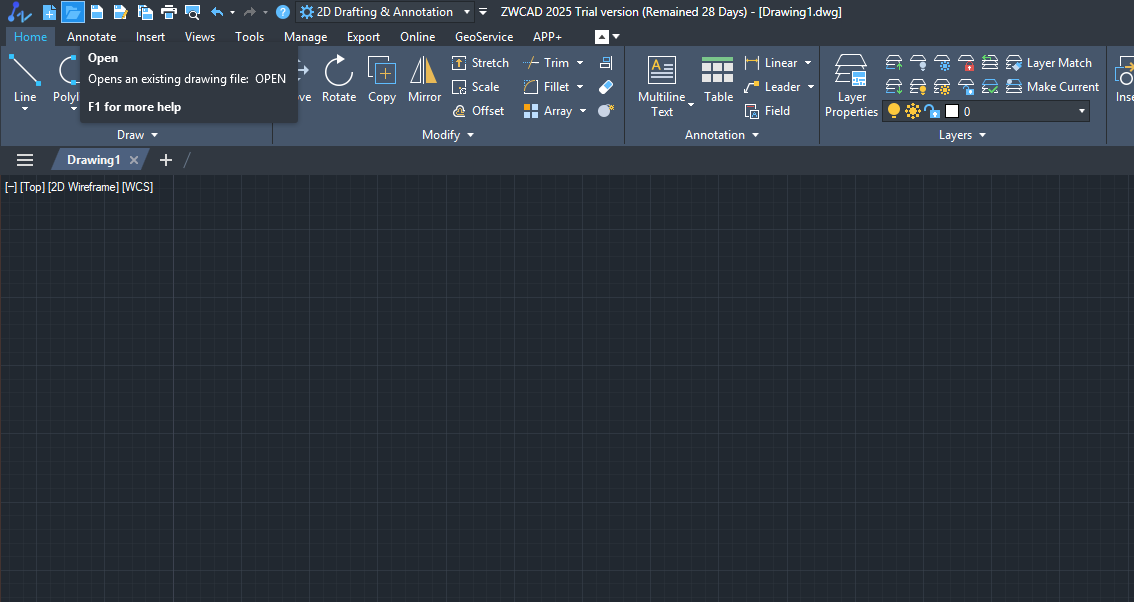The image size is (1134, 602).
Task: Insert a Table from Annotation panel
Action: point(718,80)
